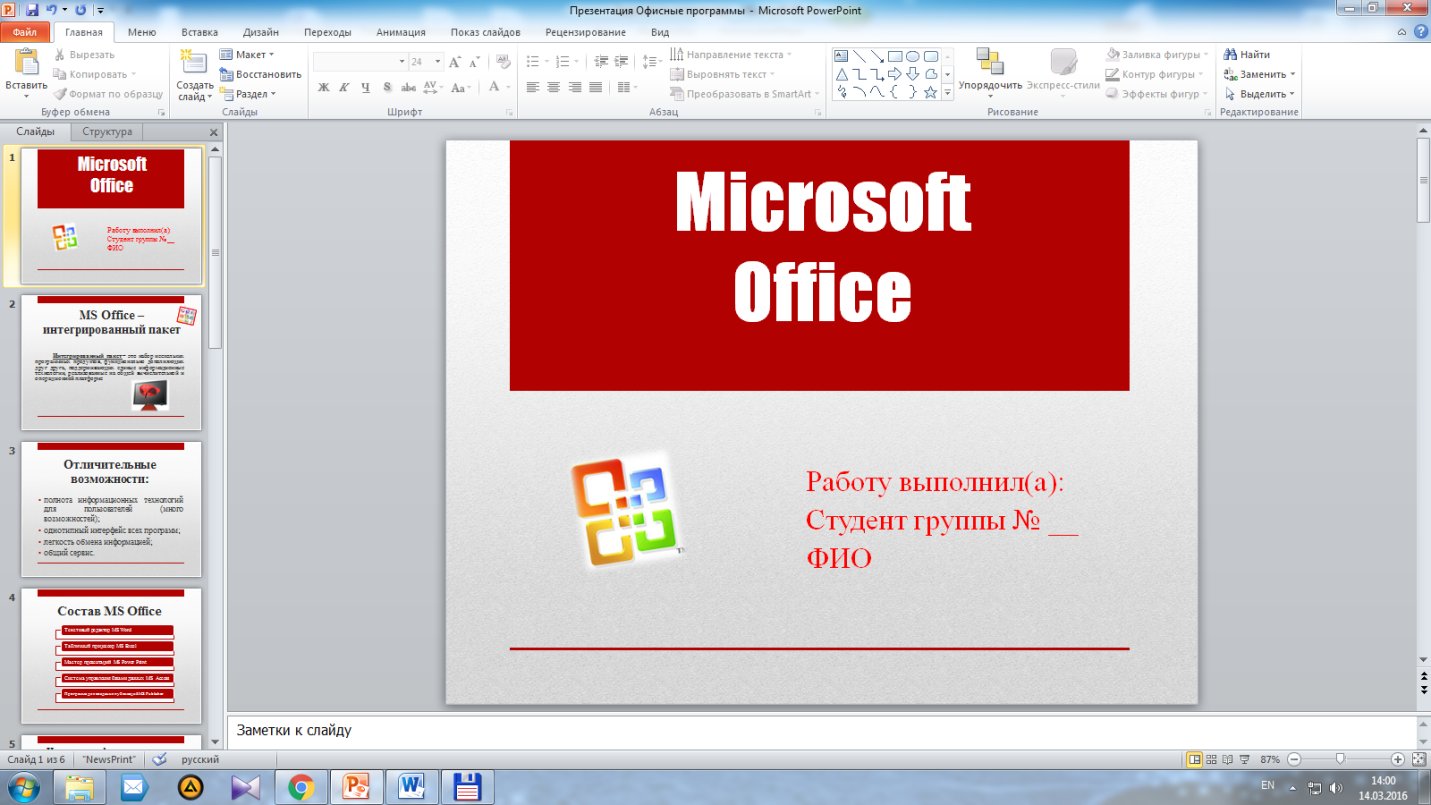
Task: Open the Раздел (Section) dropdown
Action: [248, 94]
